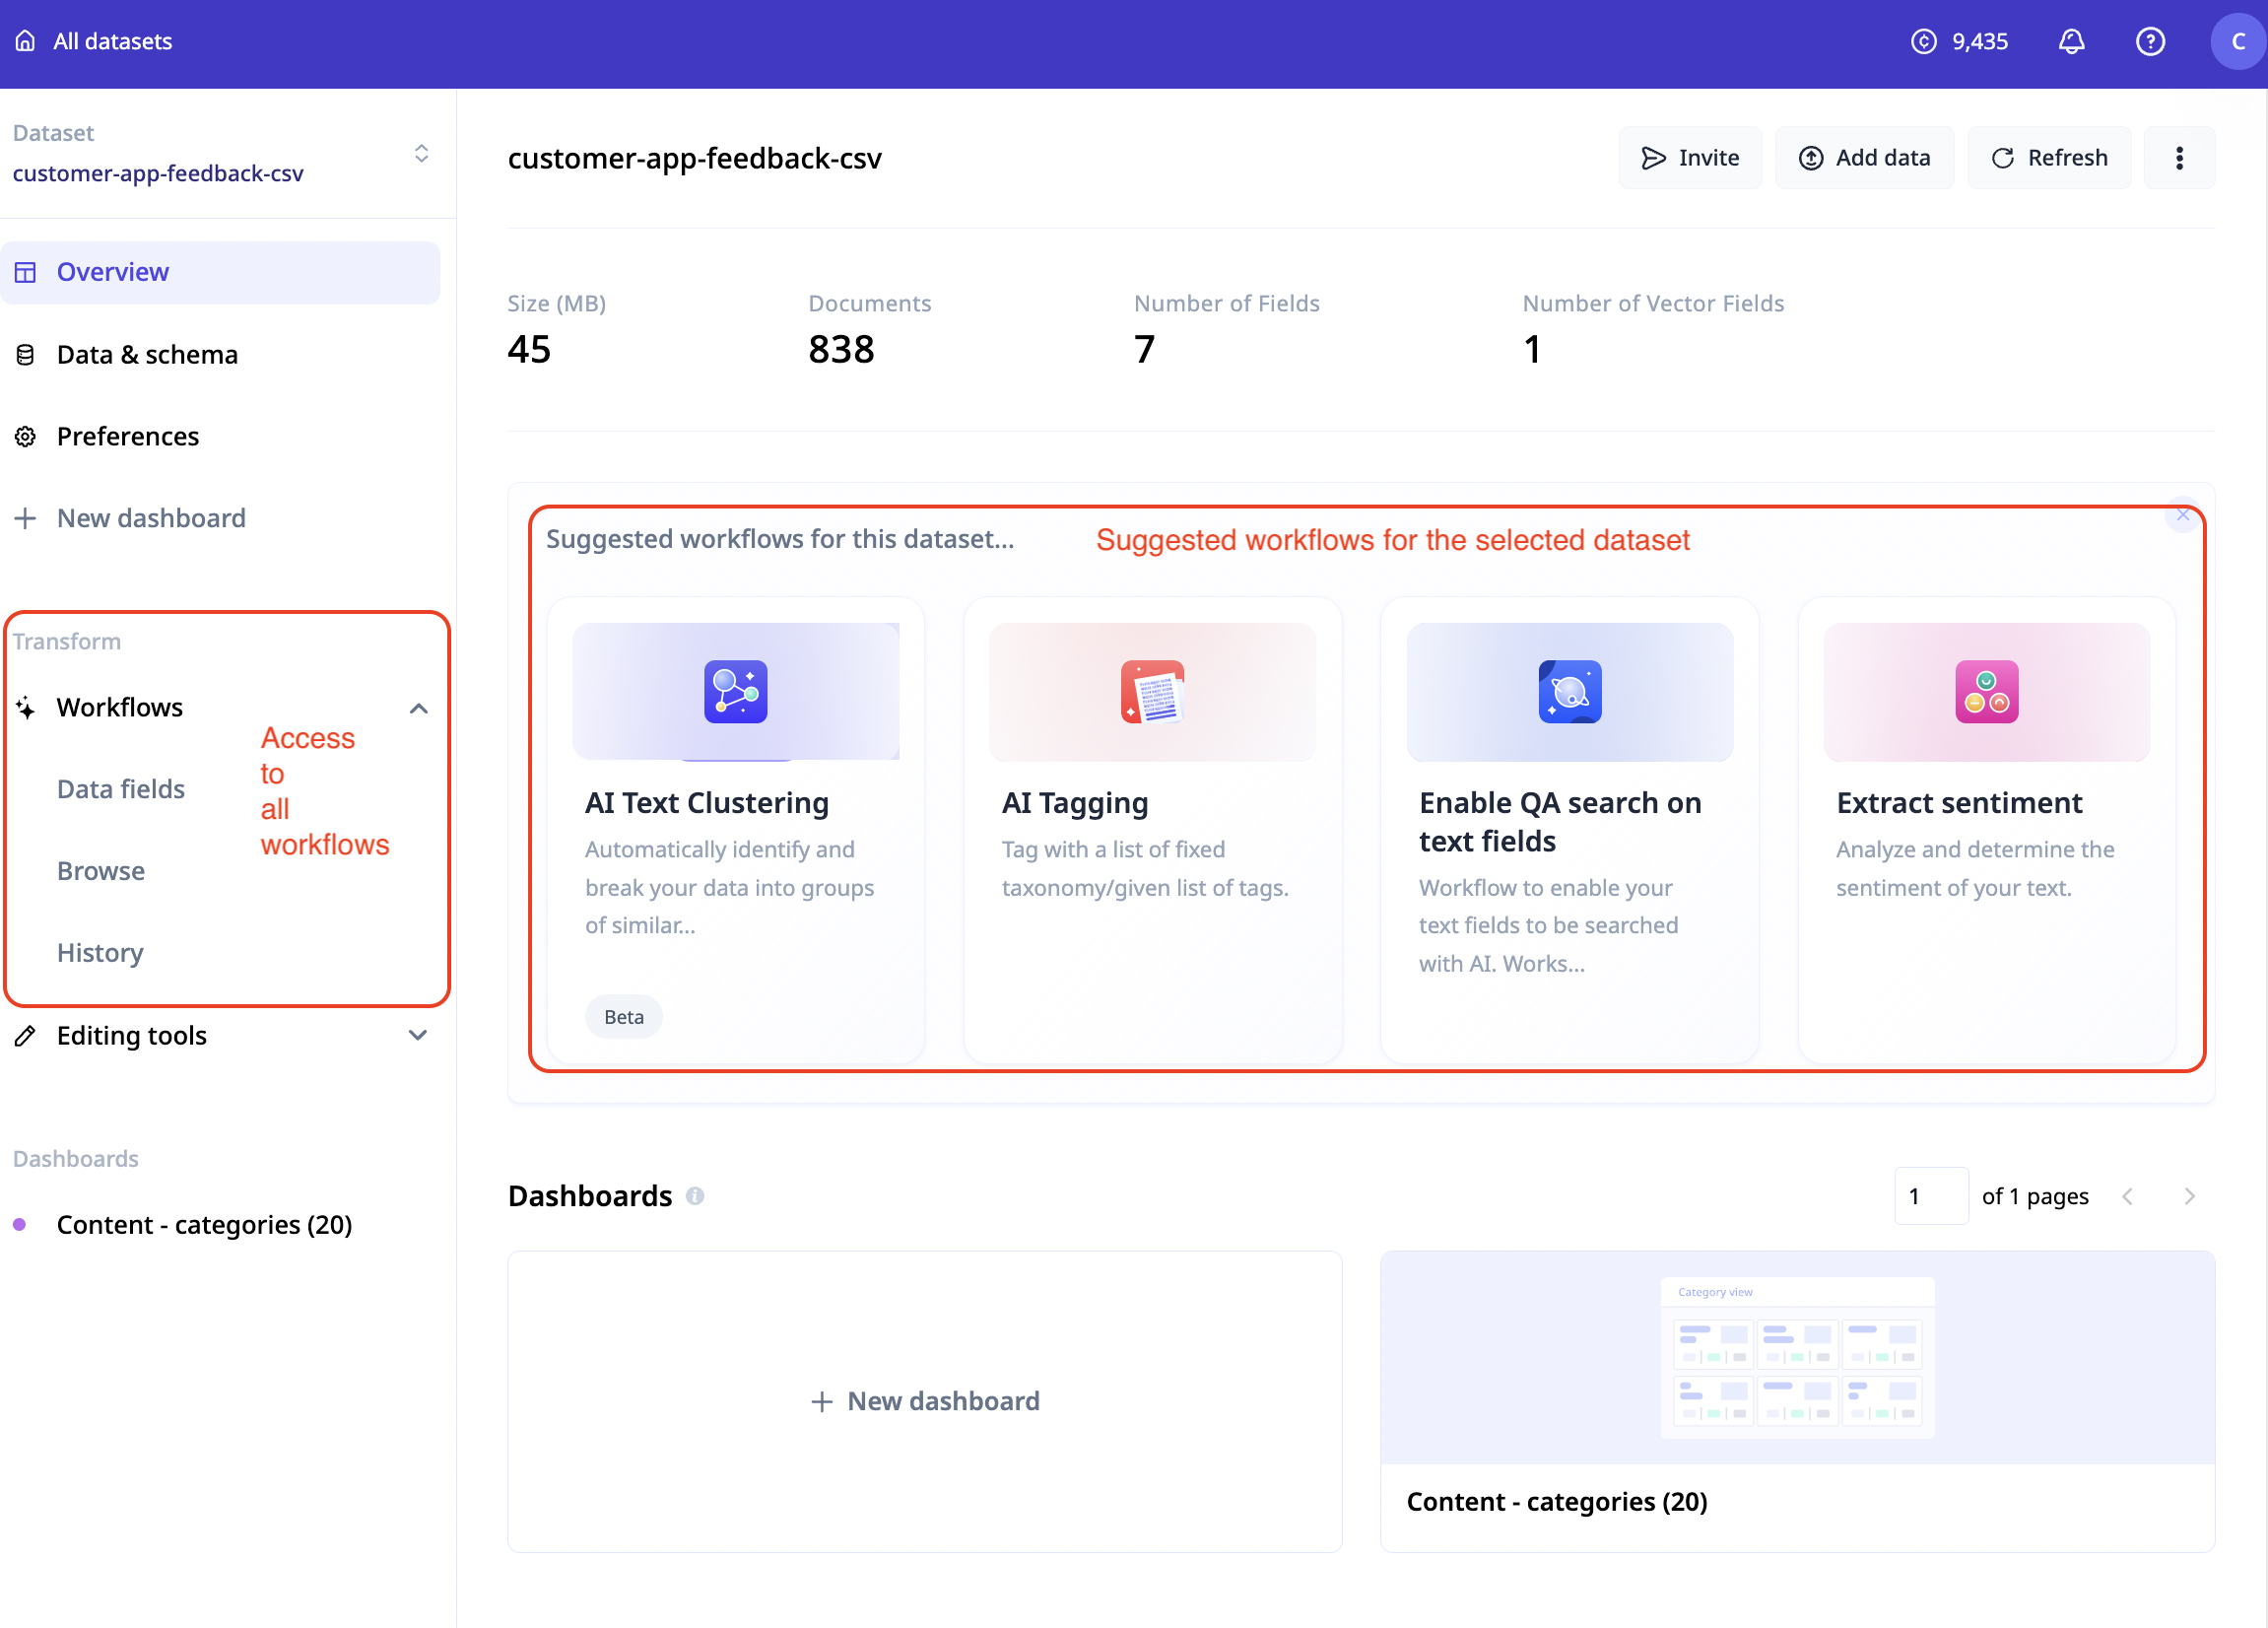
Task: Open the dataset selector dropdown
Action: [421, 153]
